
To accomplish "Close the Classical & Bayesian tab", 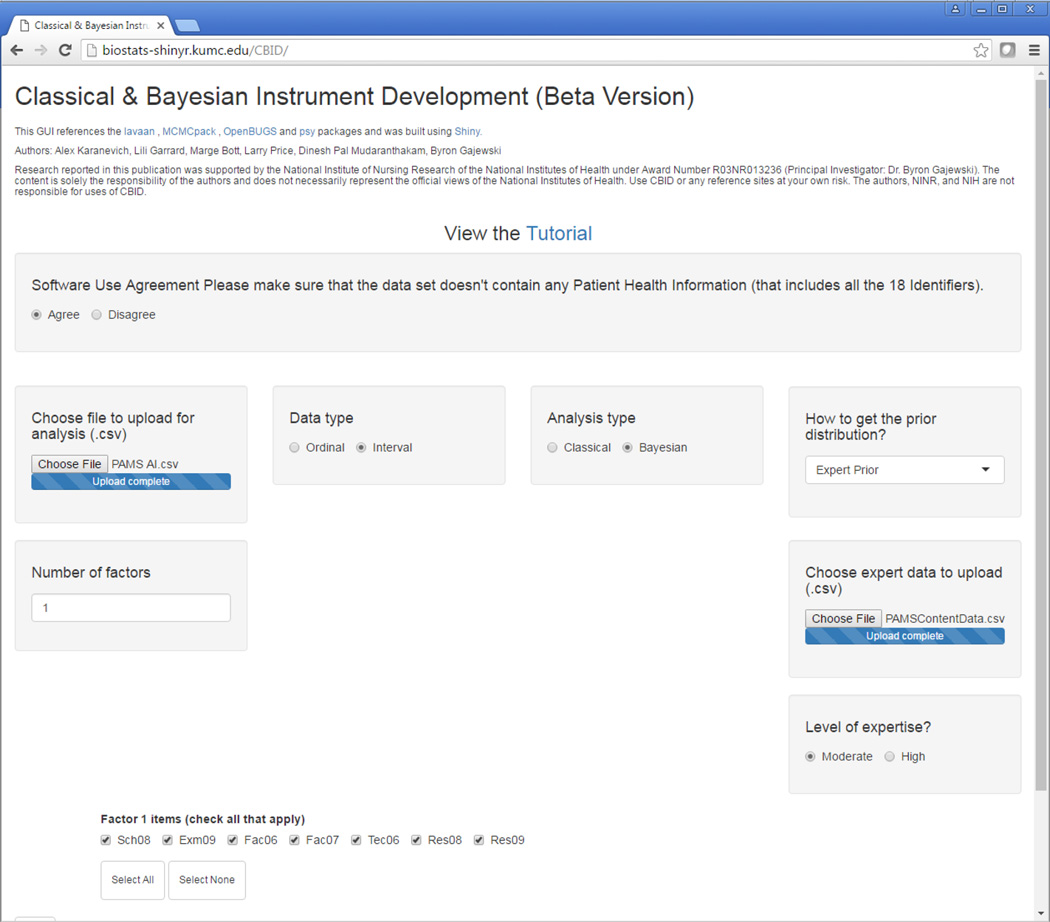I will coord(160,25).
